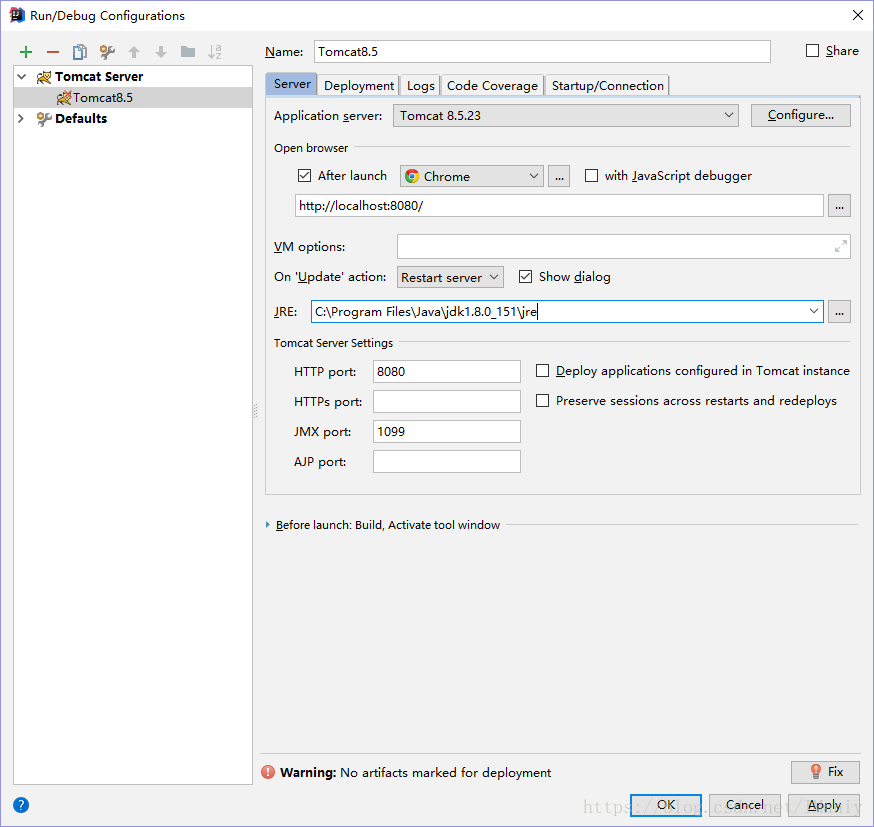
Task: Click ellipsis button beside URL field
Action: point(839,206)
